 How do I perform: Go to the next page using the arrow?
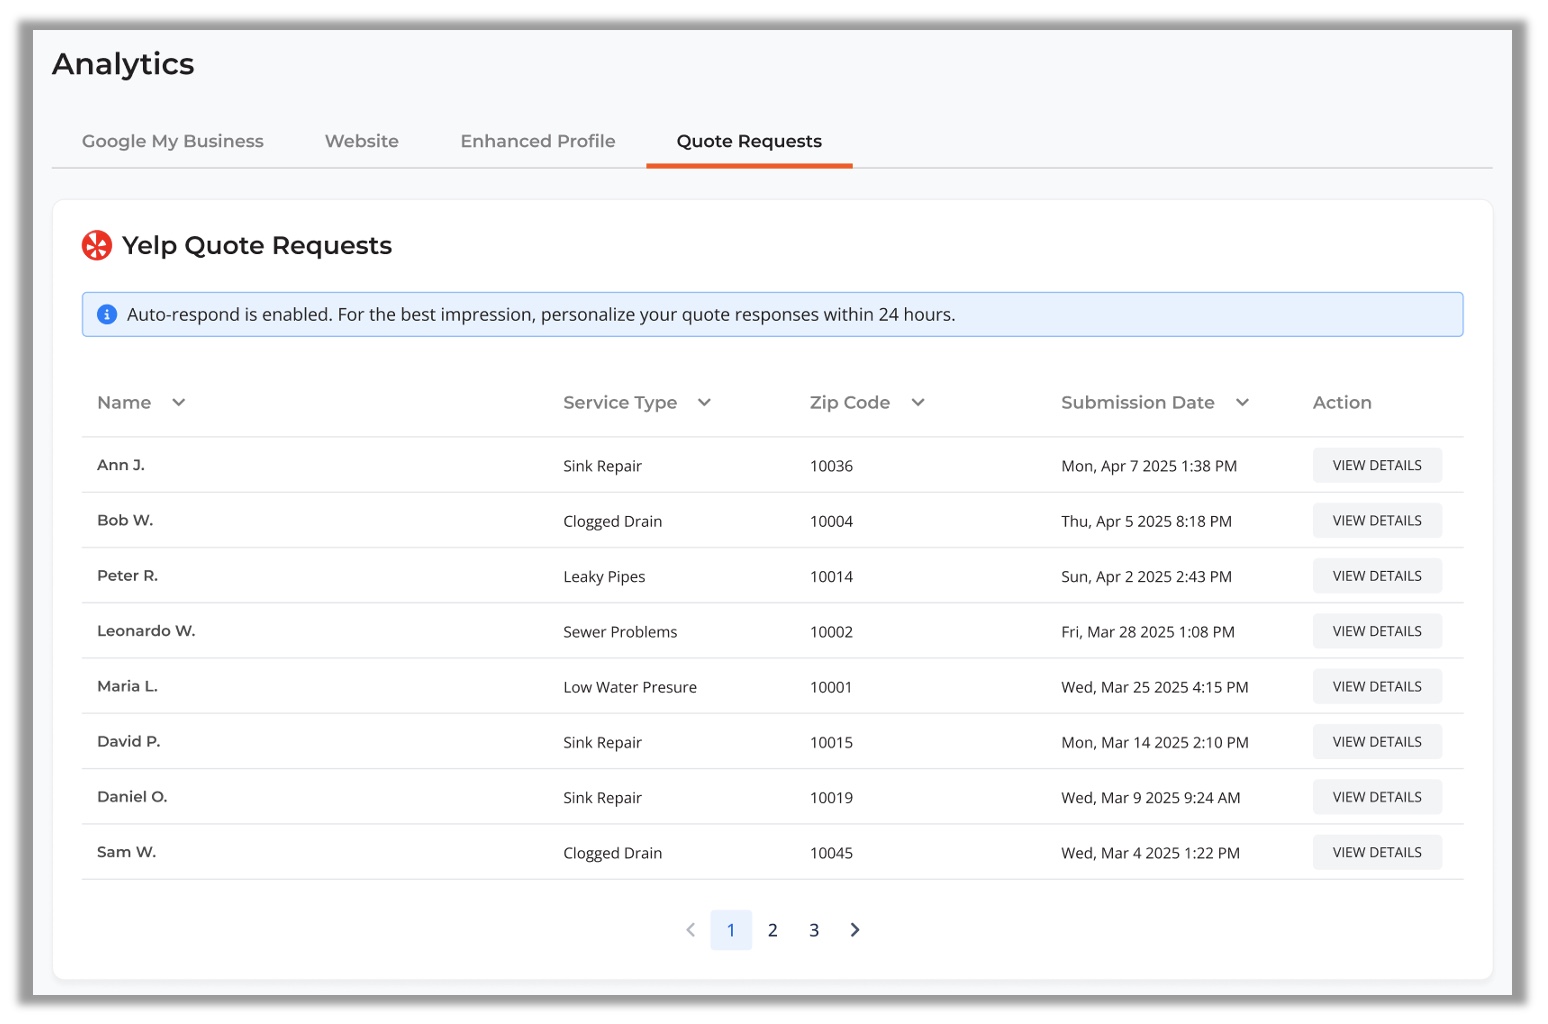855,930
